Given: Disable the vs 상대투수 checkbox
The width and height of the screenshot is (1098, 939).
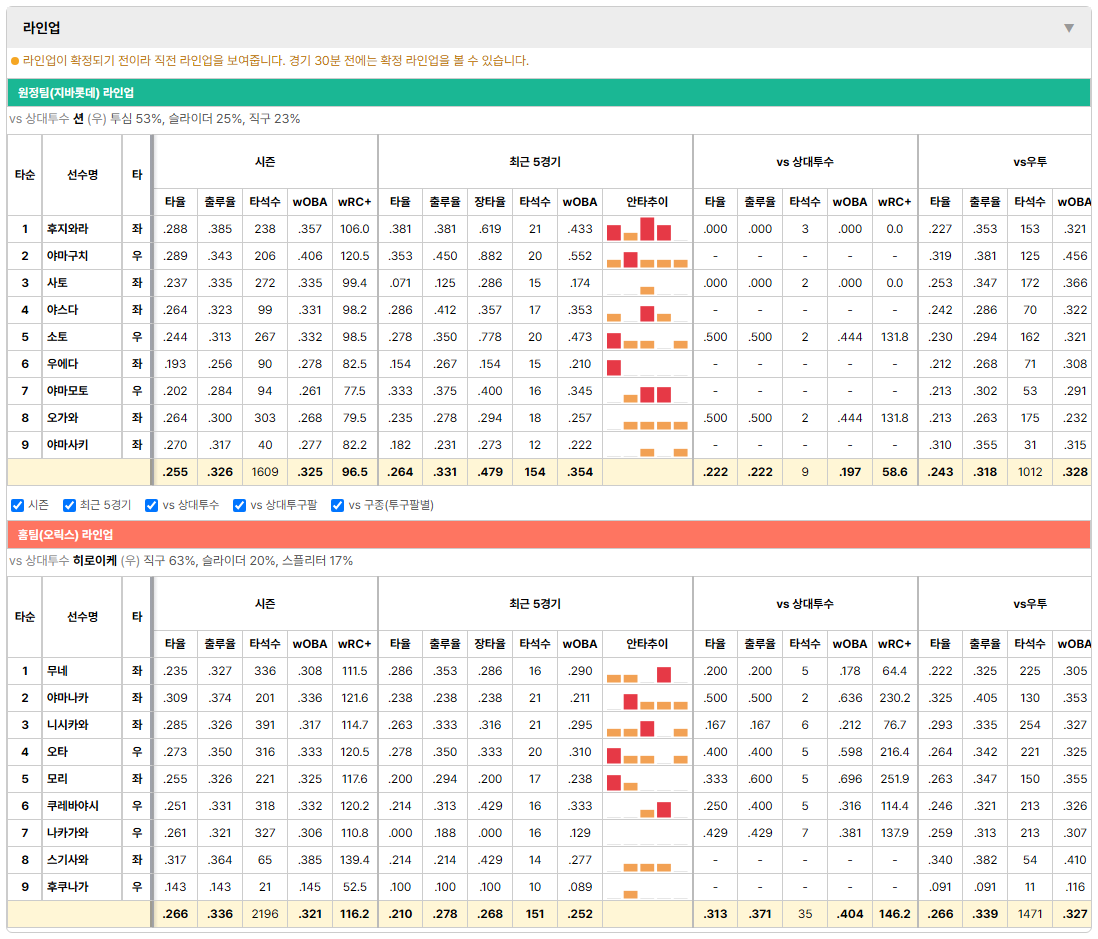Looking at the screenshot, I should [x=151, y=506].
